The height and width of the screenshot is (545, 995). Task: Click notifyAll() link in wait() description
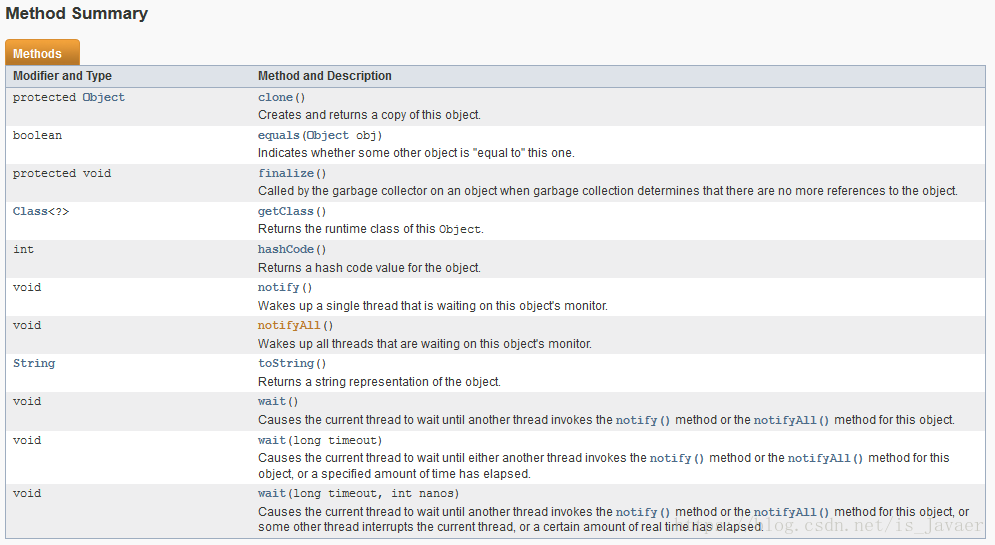click(791, 420)
